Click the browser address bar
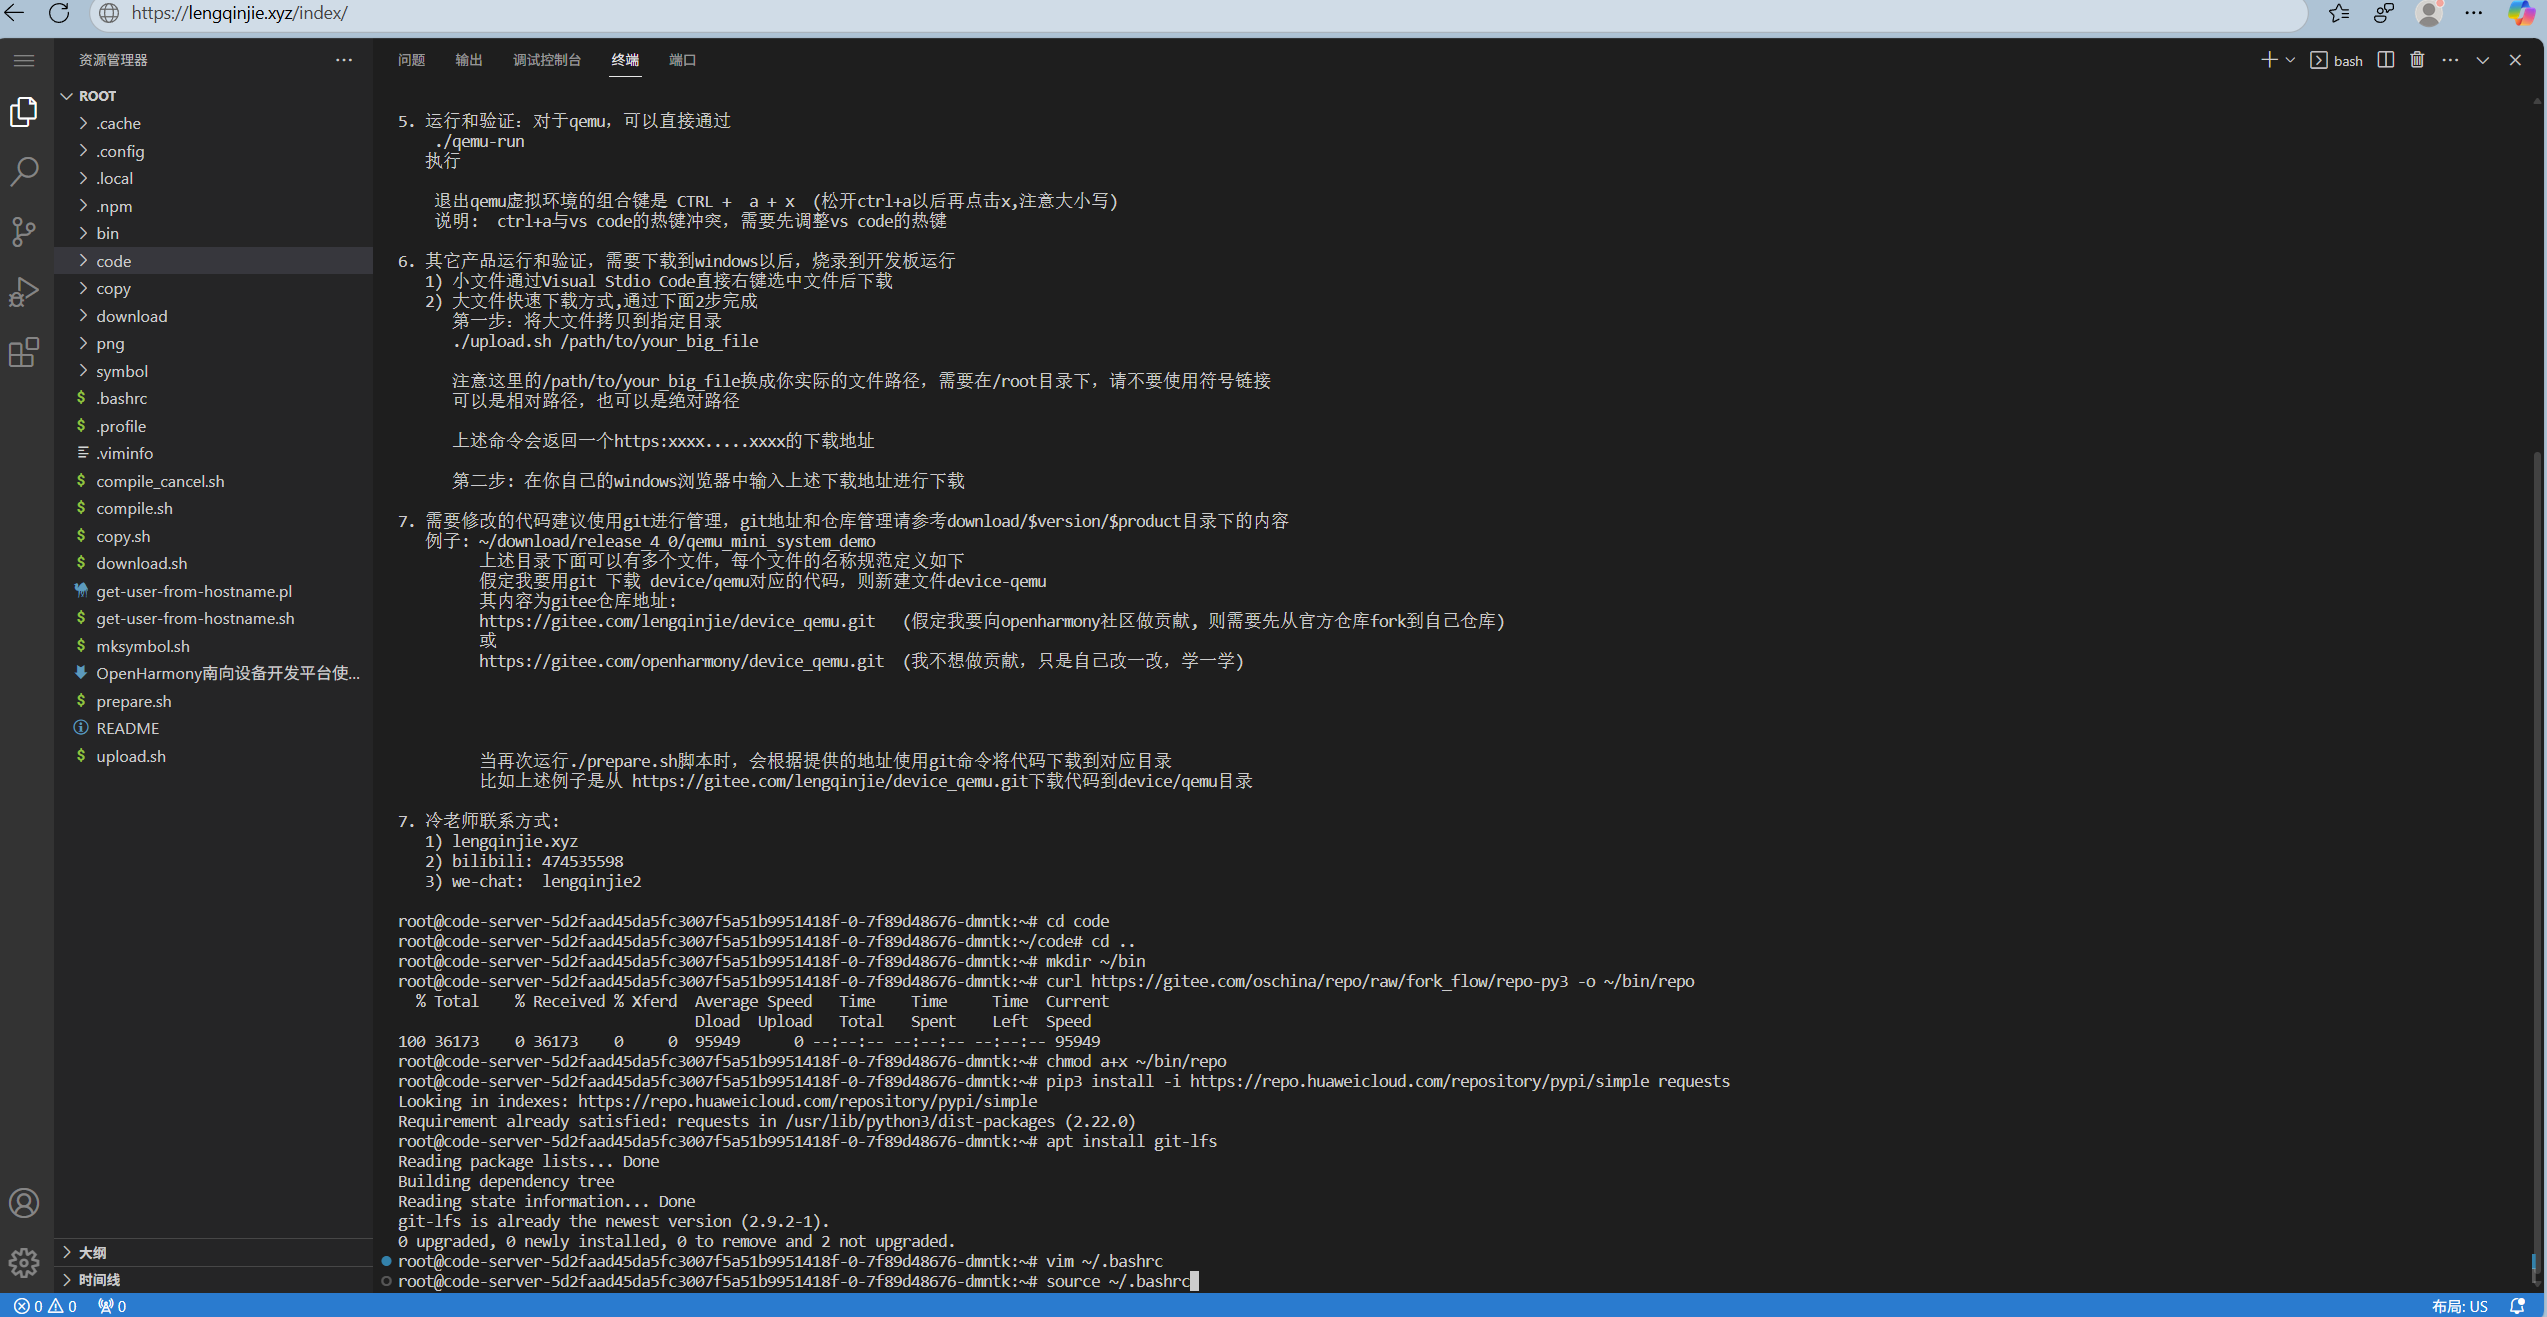Image resolution: width=2547 pixels, height=1317 pixels. click(240, 13)
